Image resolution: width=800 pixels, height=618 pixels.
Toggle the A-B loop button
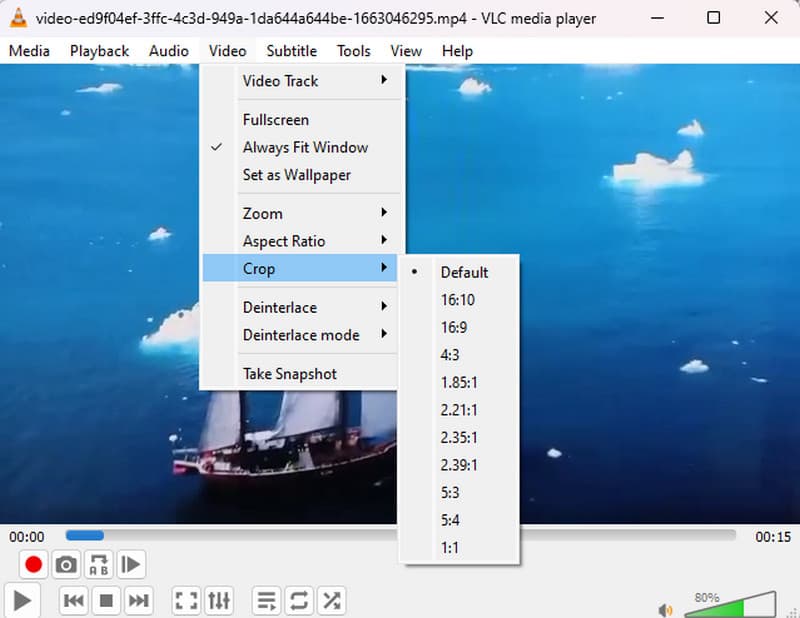[98, 564]
